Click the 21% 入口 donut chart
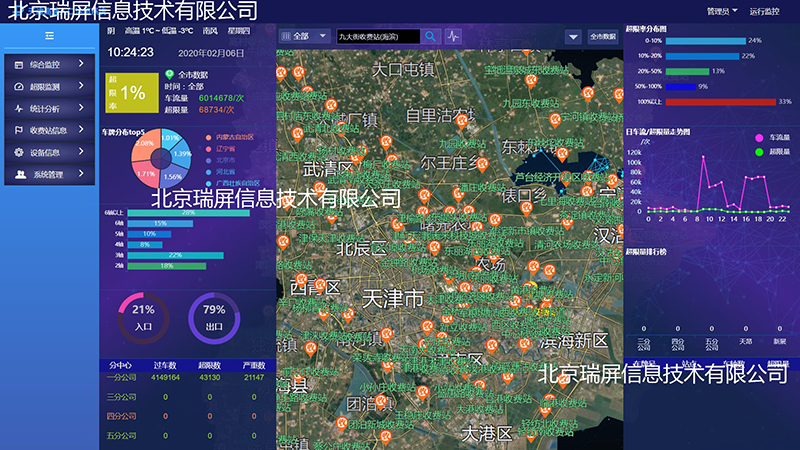 [x=143, y=318]
